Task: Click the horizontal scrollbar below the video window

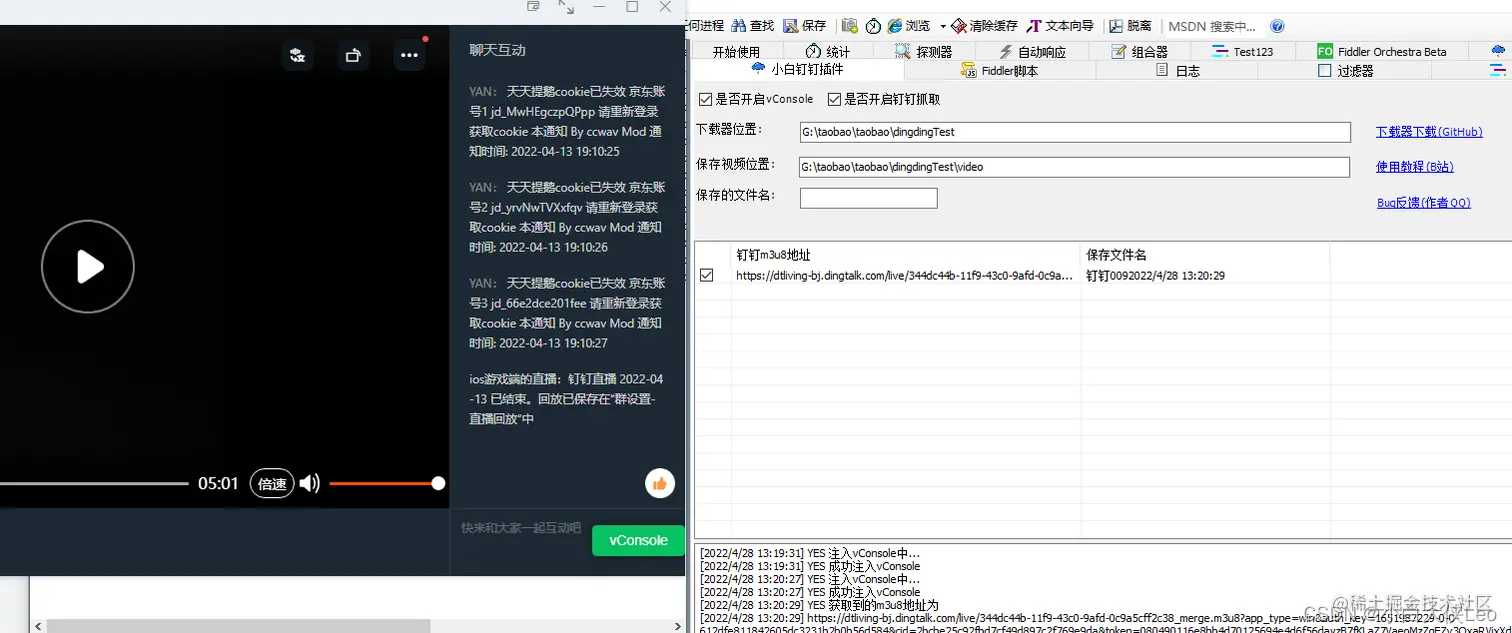Action: click(x=238, y=626)
